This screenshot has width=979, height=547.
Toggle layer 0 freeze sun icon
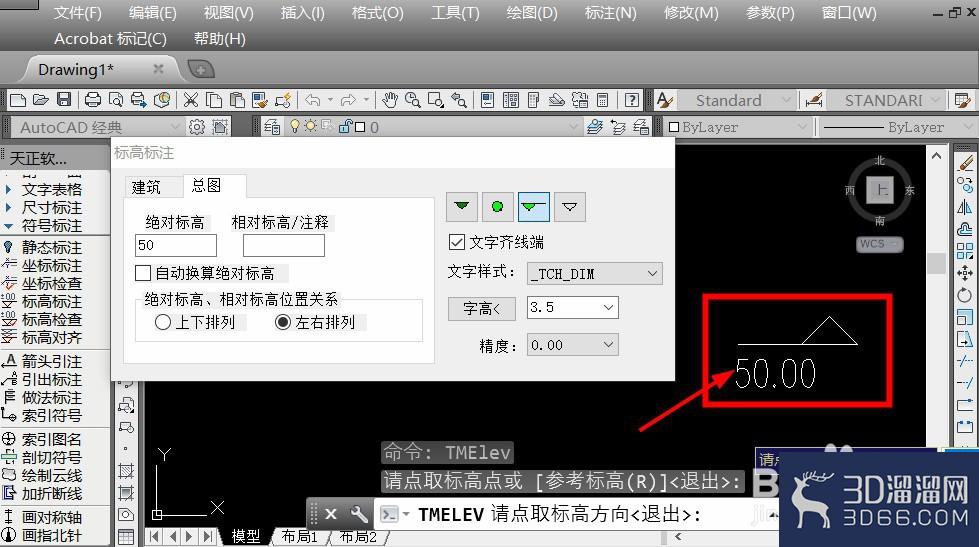point(310,126)
